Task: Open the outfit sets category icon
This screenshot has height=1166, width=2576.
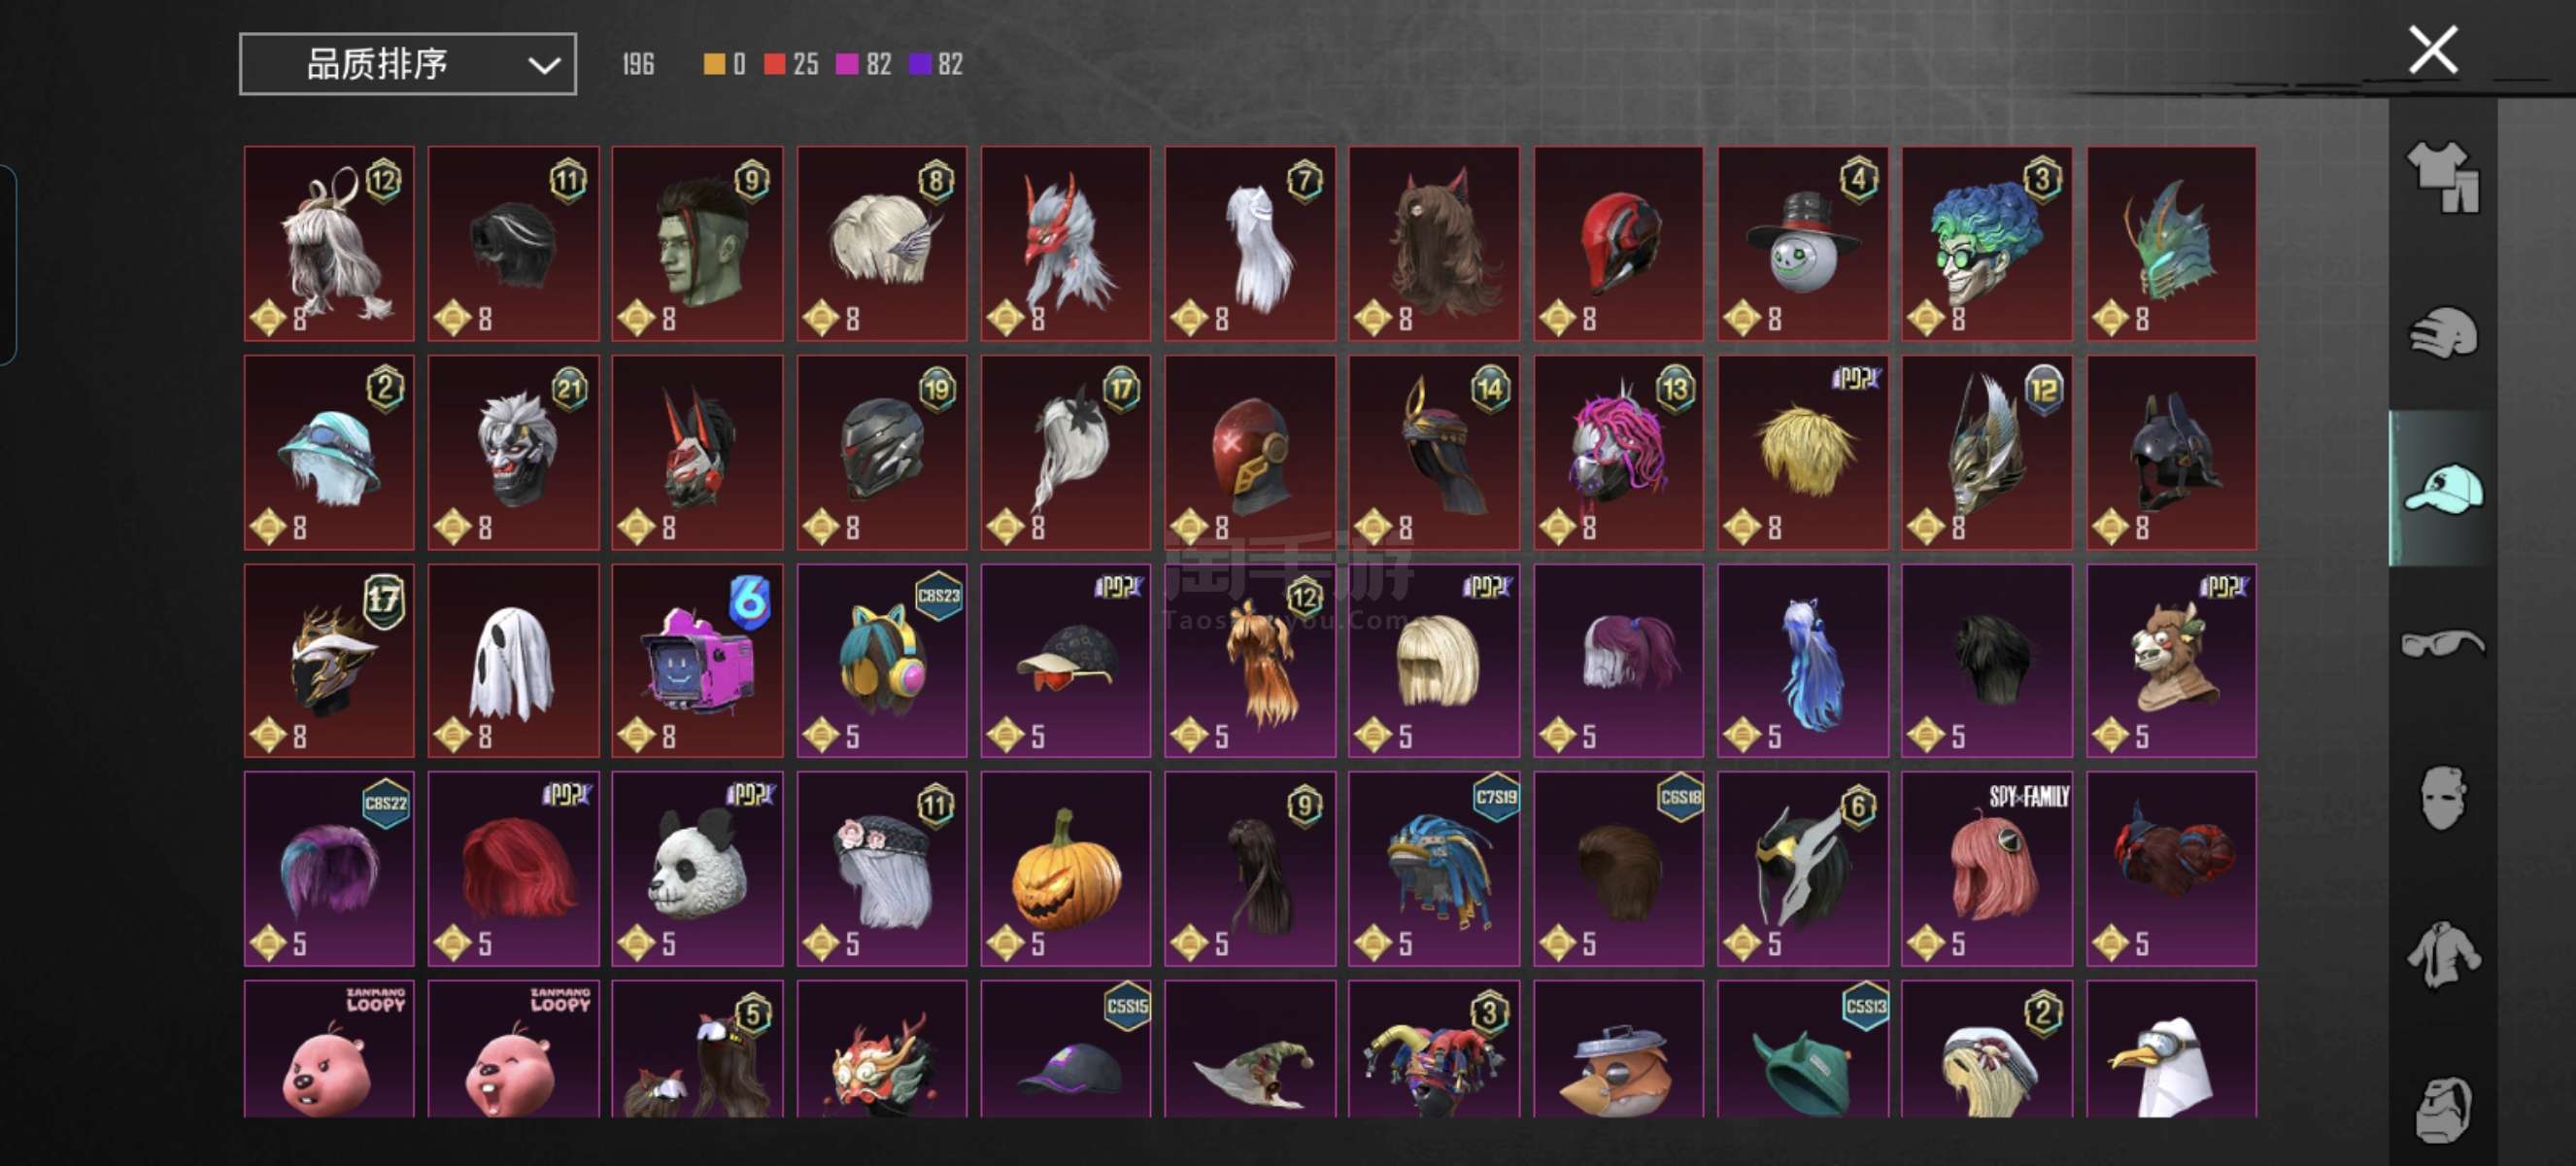Action: [x=2443, y=177]
